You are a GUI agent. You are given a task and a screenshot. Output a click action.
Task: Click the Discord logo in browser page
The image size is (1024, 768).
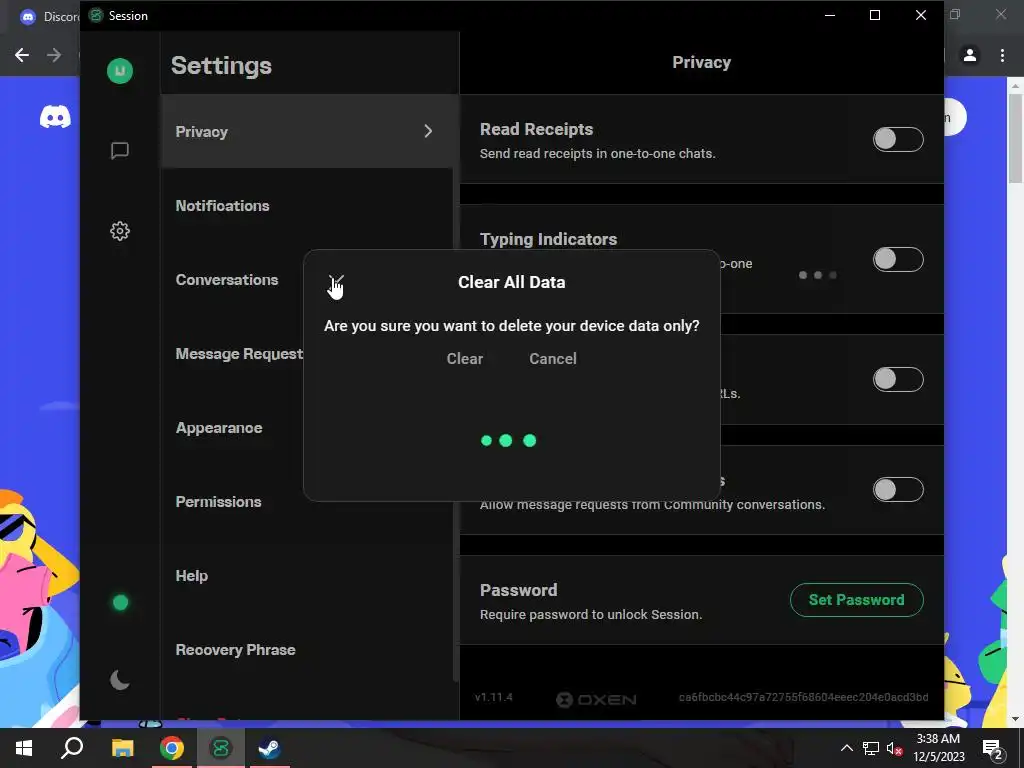(56, 117)
